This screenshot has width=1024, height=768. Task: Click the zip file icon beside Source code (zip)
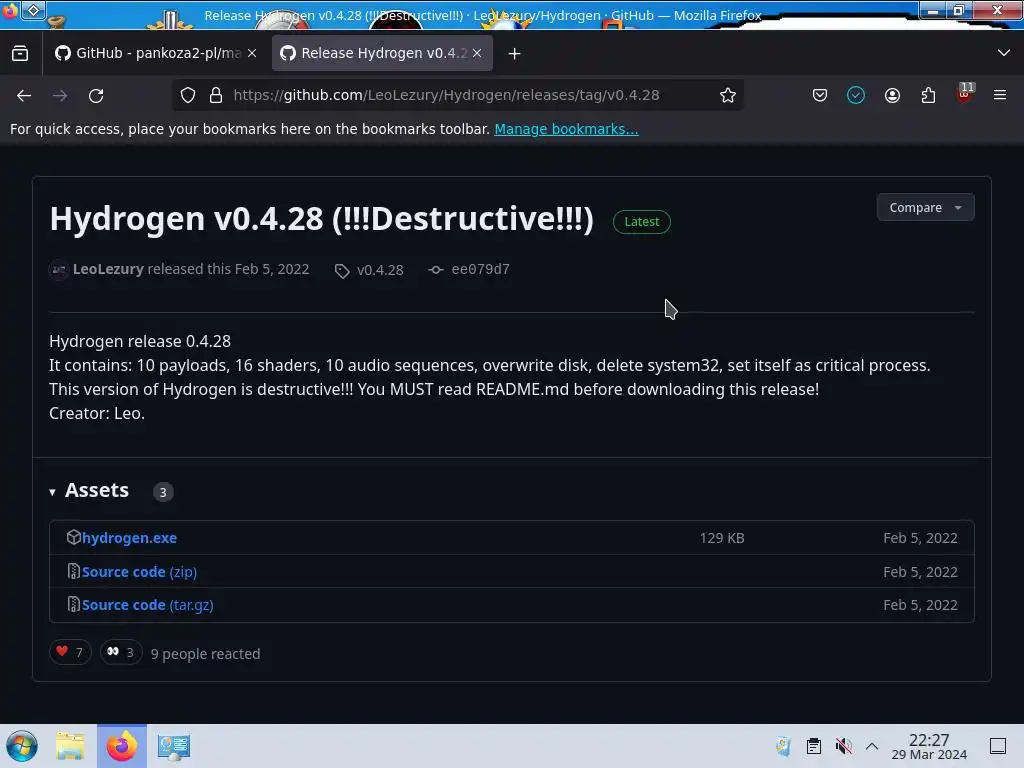(x=73, y=571)
